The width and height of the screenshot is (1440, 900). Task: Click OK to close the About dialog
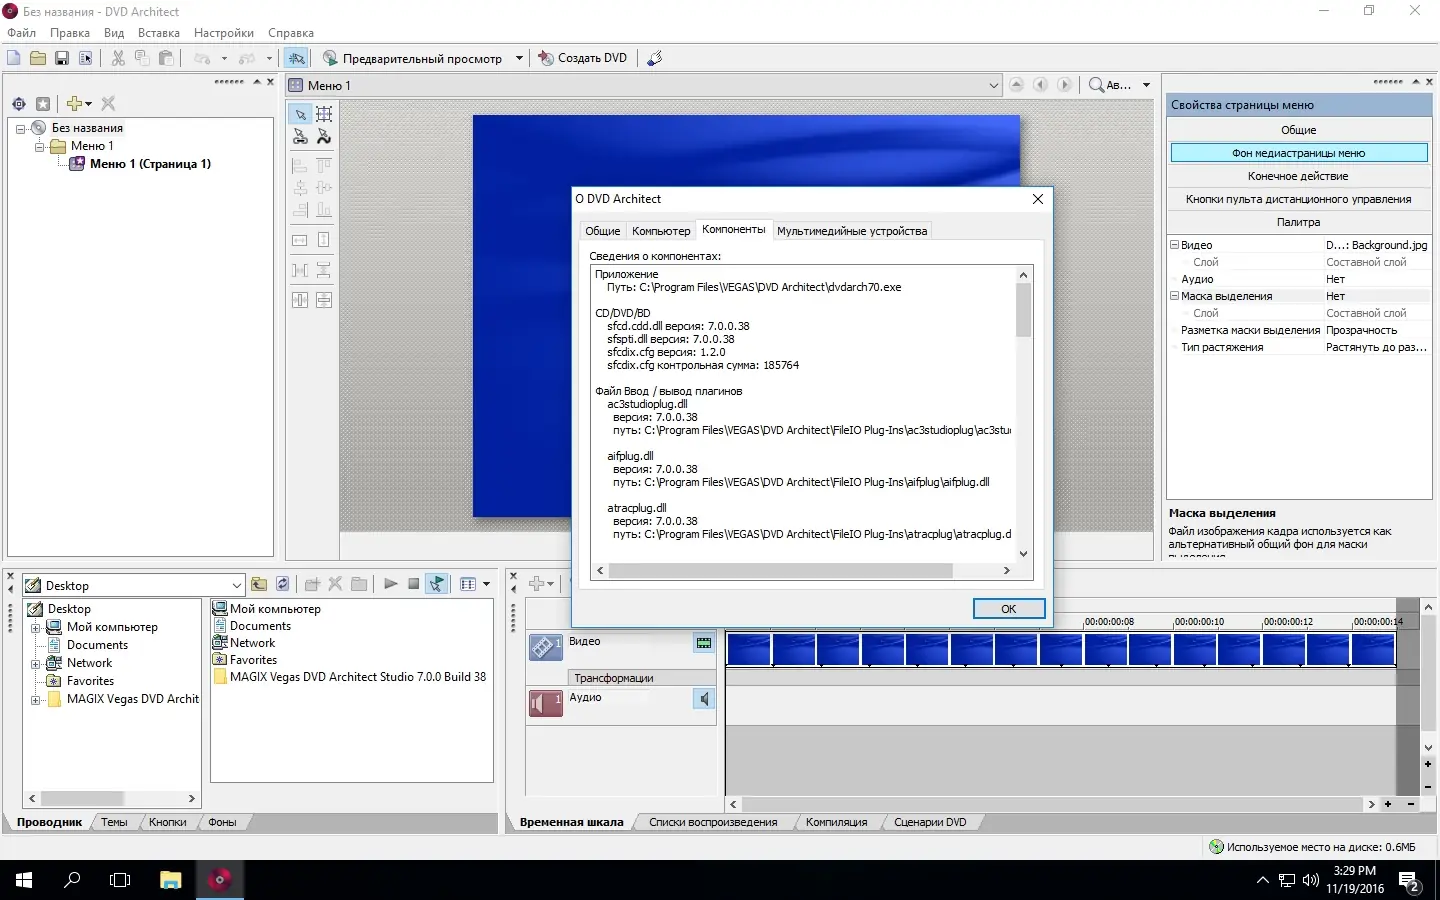pyautogui.click(x=1008, y=609)
